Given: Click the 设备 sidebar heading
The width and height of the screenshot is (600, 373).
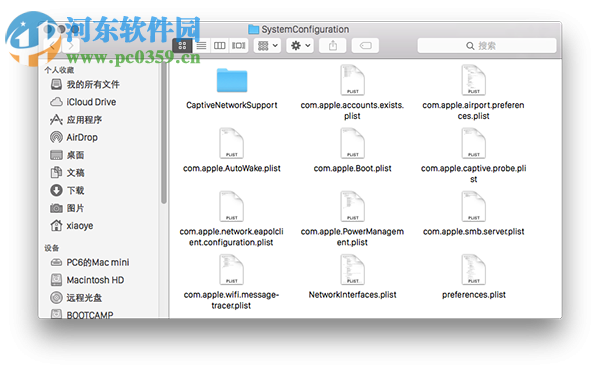Looking at the screenshot, I should click(52, 248).
